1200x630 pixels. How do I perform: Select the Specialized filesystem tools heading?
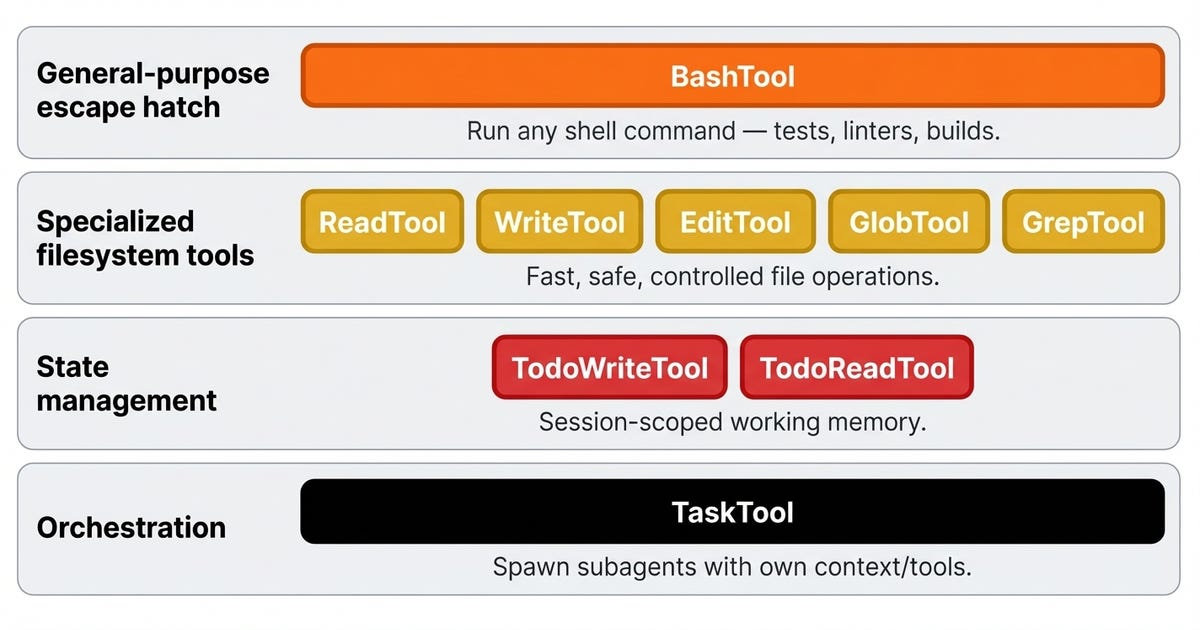coord(145,238)
